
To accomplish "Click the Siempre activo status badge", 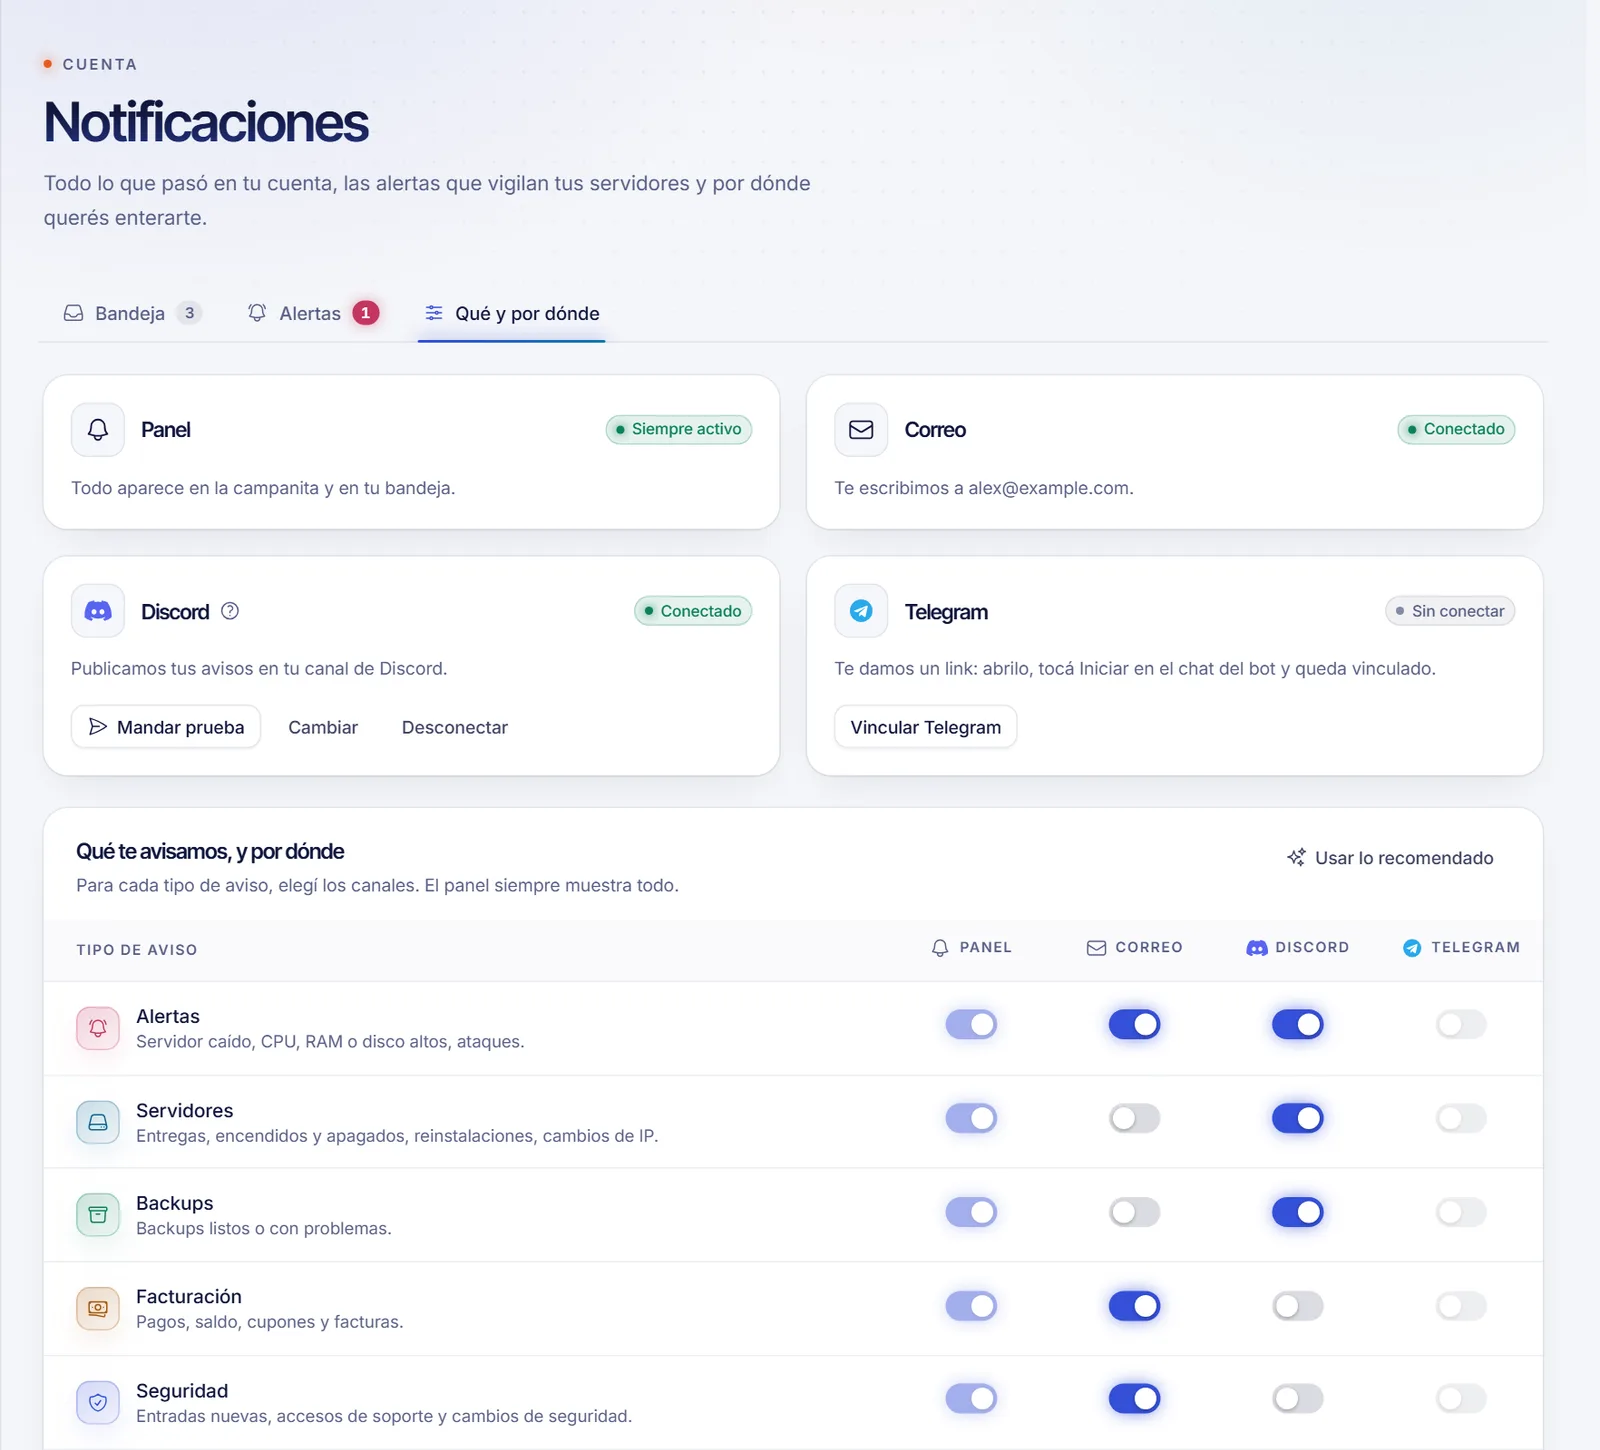I will (679, 429).
